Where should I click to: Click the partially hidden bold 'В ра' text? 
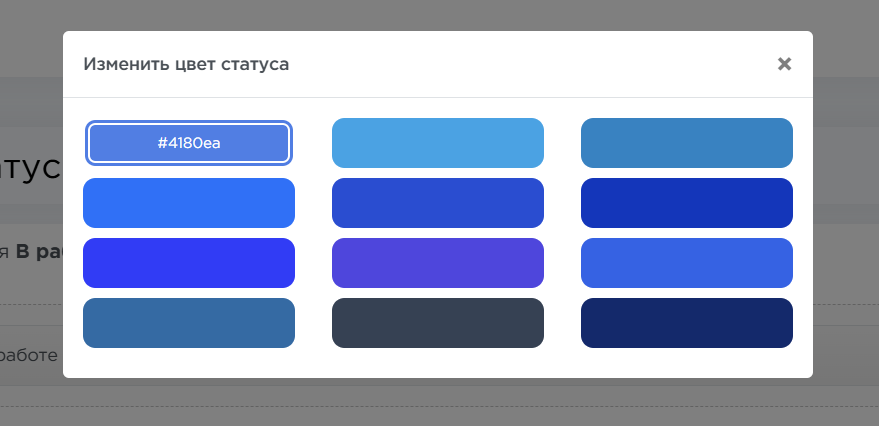(38, 253)
